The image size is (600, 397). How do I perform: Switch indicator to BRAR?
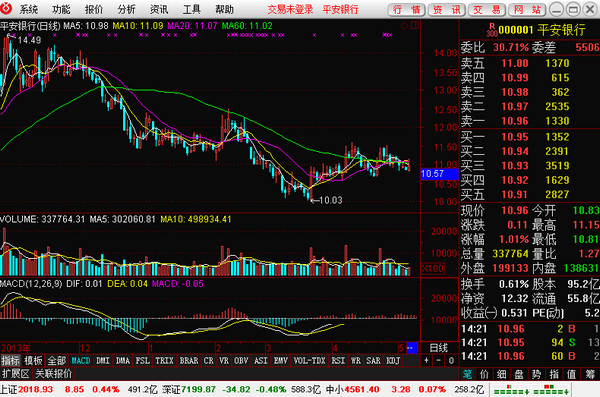coord(189,361)
